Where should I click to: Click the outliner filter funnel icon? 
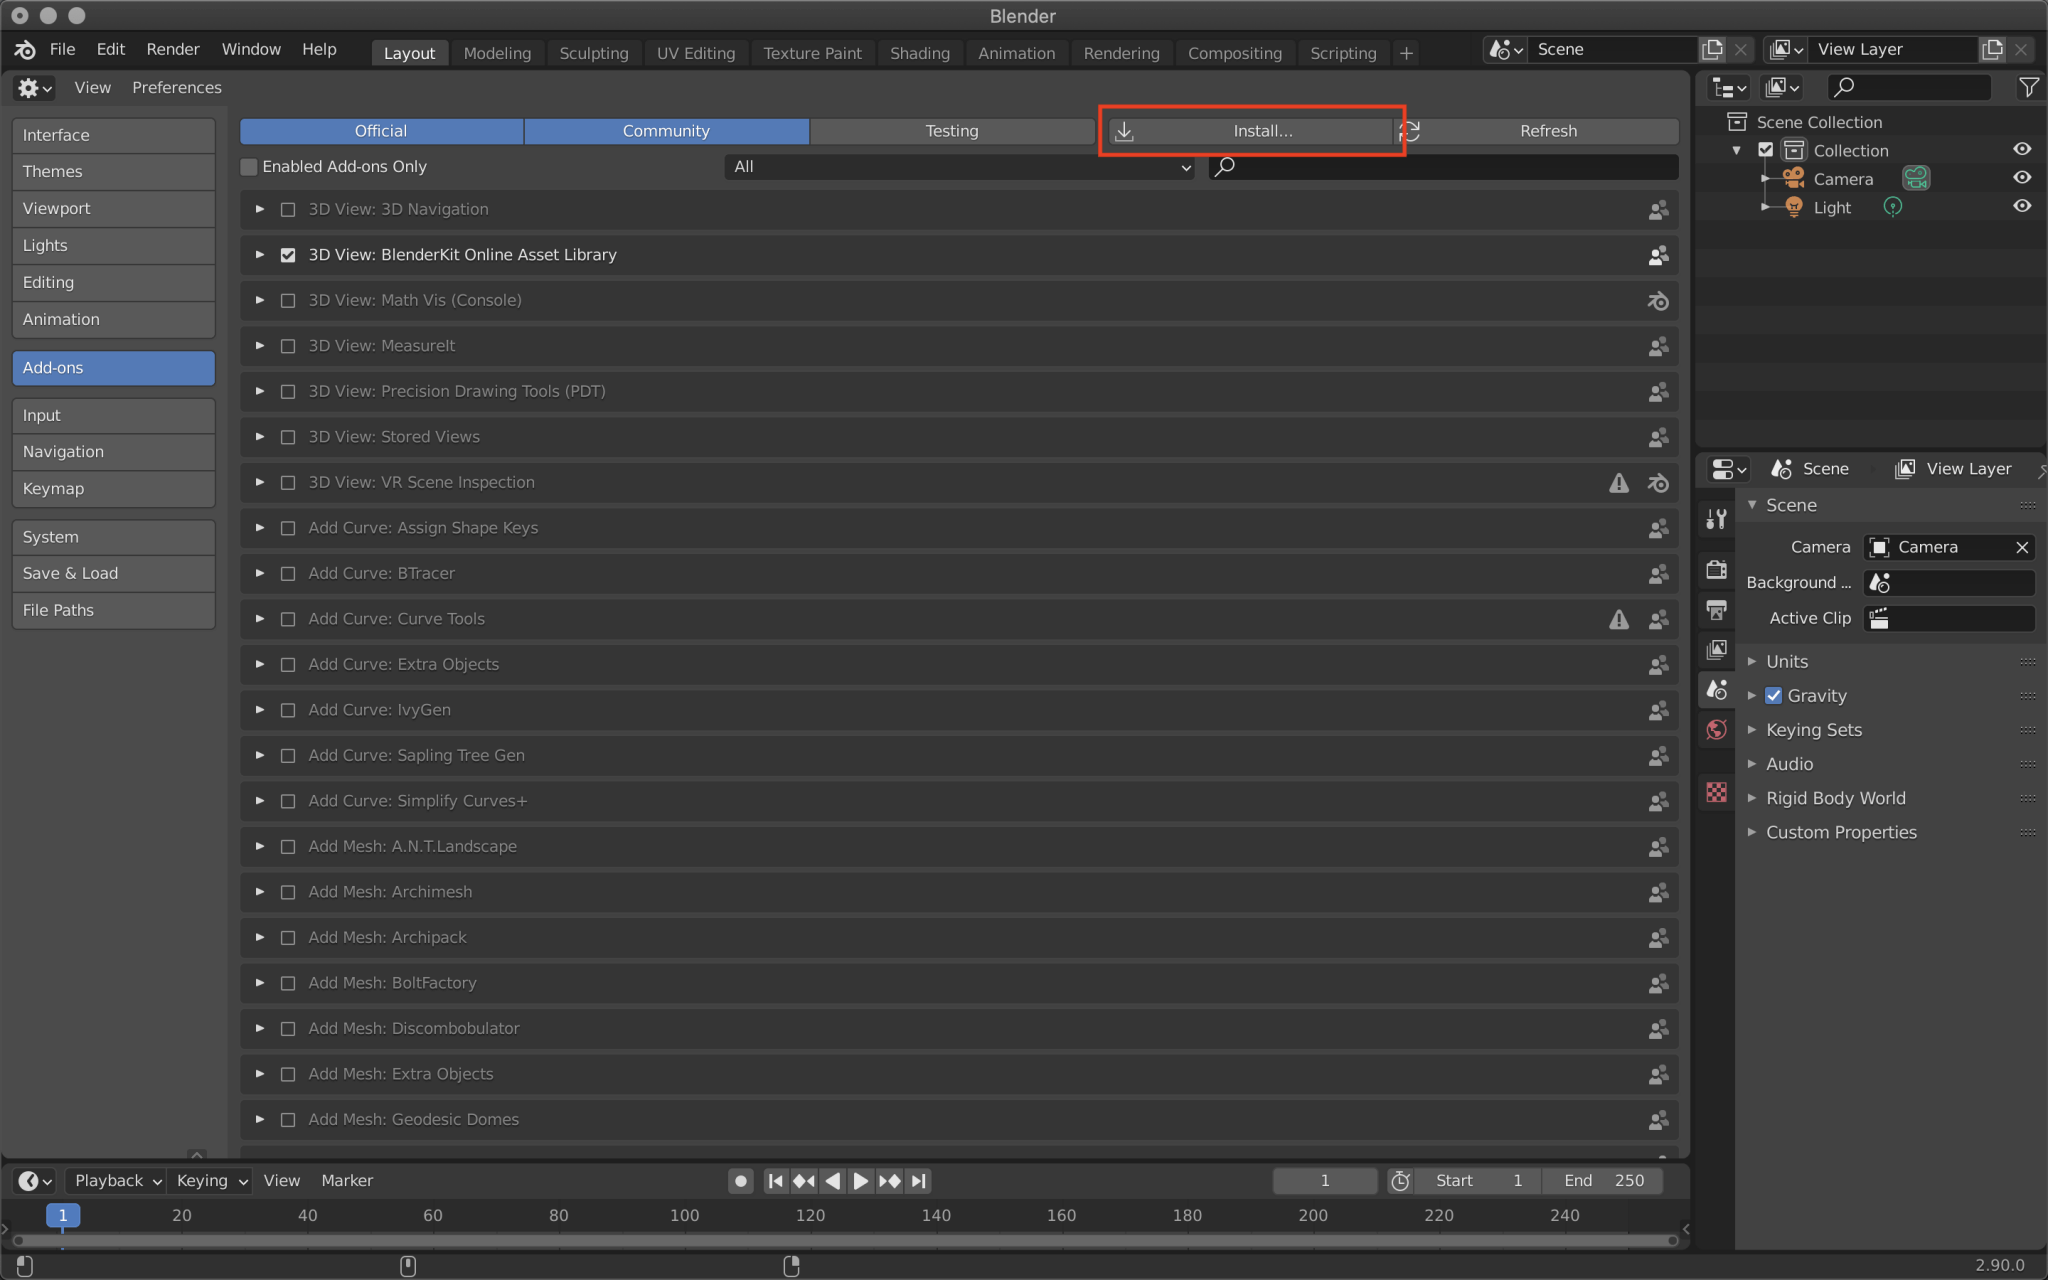coord(2028,88)
